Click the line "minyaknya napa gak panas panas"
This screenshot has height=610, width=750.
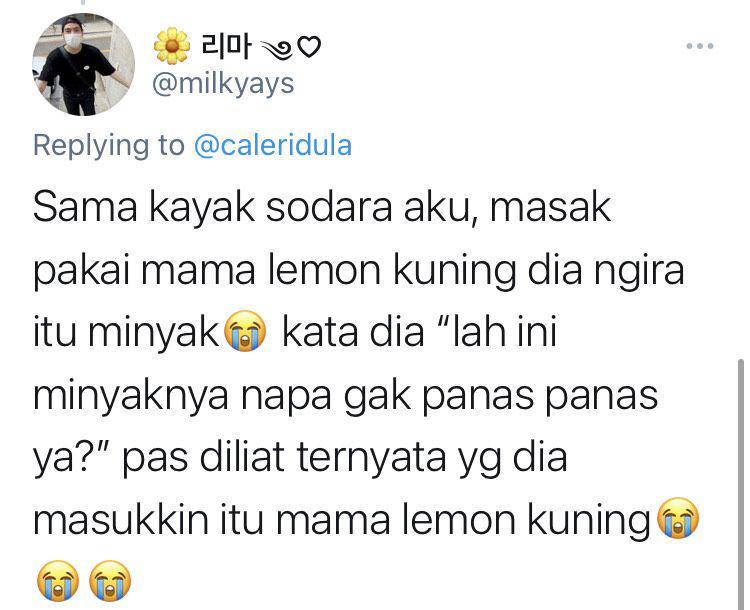coord(345,395)
